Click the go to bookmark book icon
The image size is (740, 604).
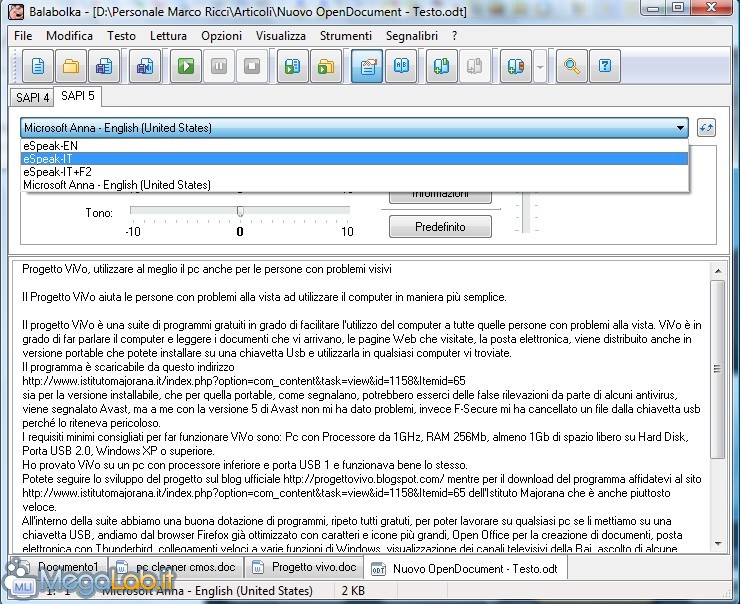point(515,66)
